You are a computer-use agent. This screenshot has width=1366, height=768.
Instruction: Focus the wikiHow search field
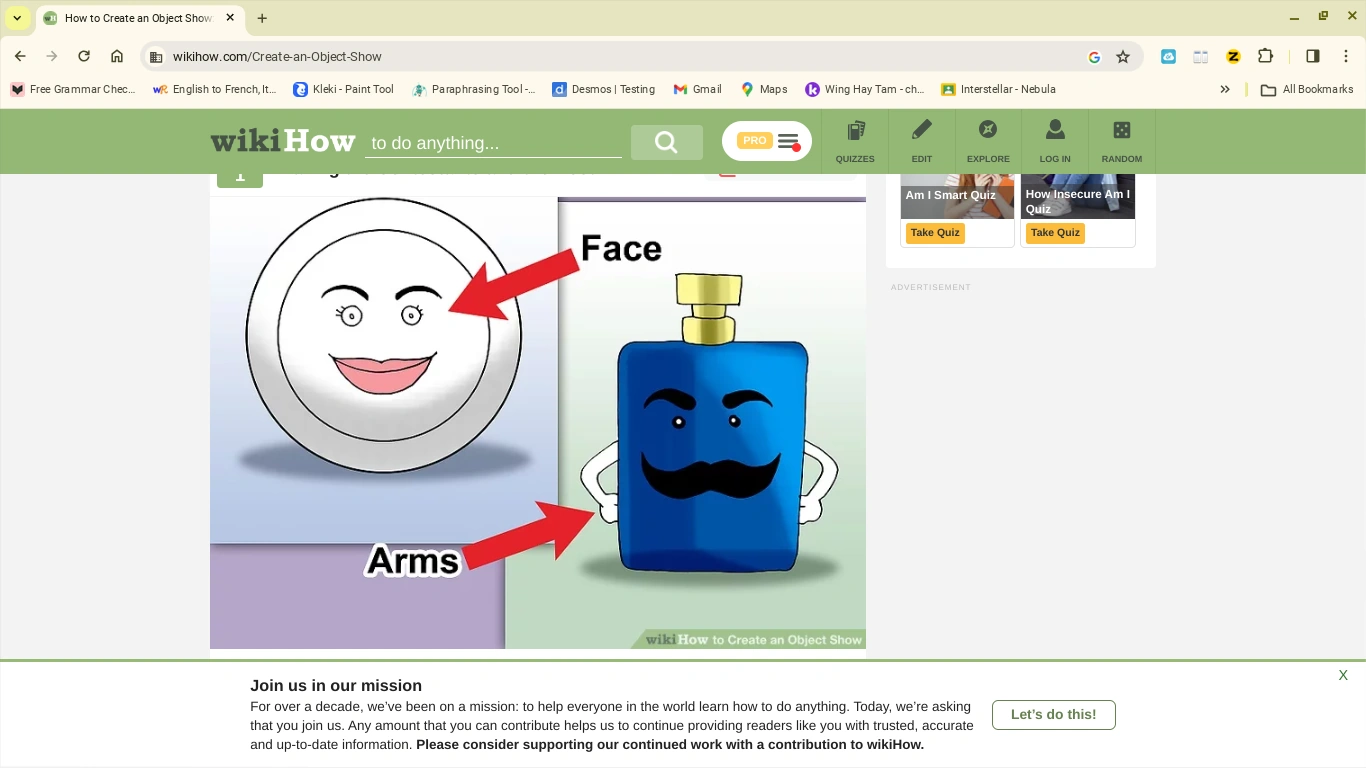tap(493, 143)
